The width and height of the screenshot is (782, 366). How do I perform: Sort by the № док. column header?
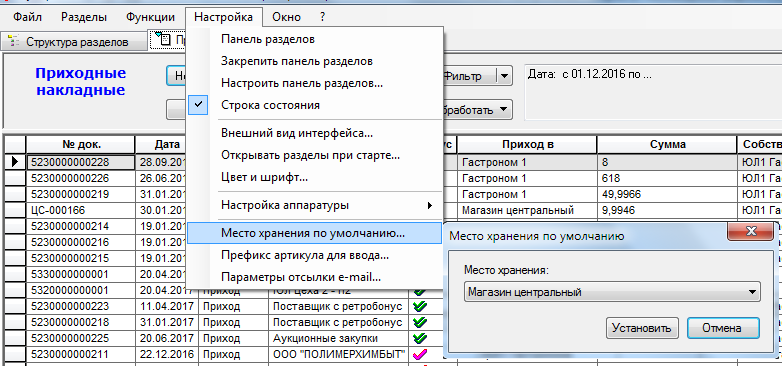81,145
